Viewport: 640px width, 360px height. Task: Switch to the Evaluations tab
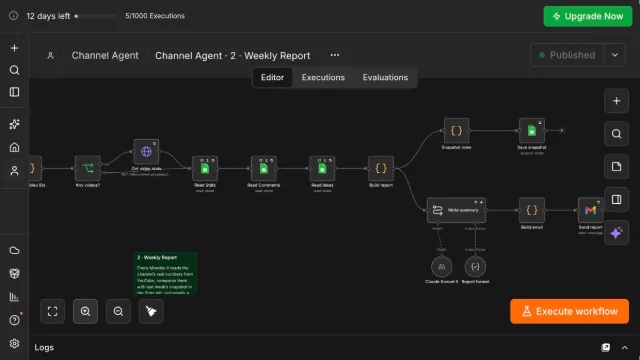click(x=385, y=78)
